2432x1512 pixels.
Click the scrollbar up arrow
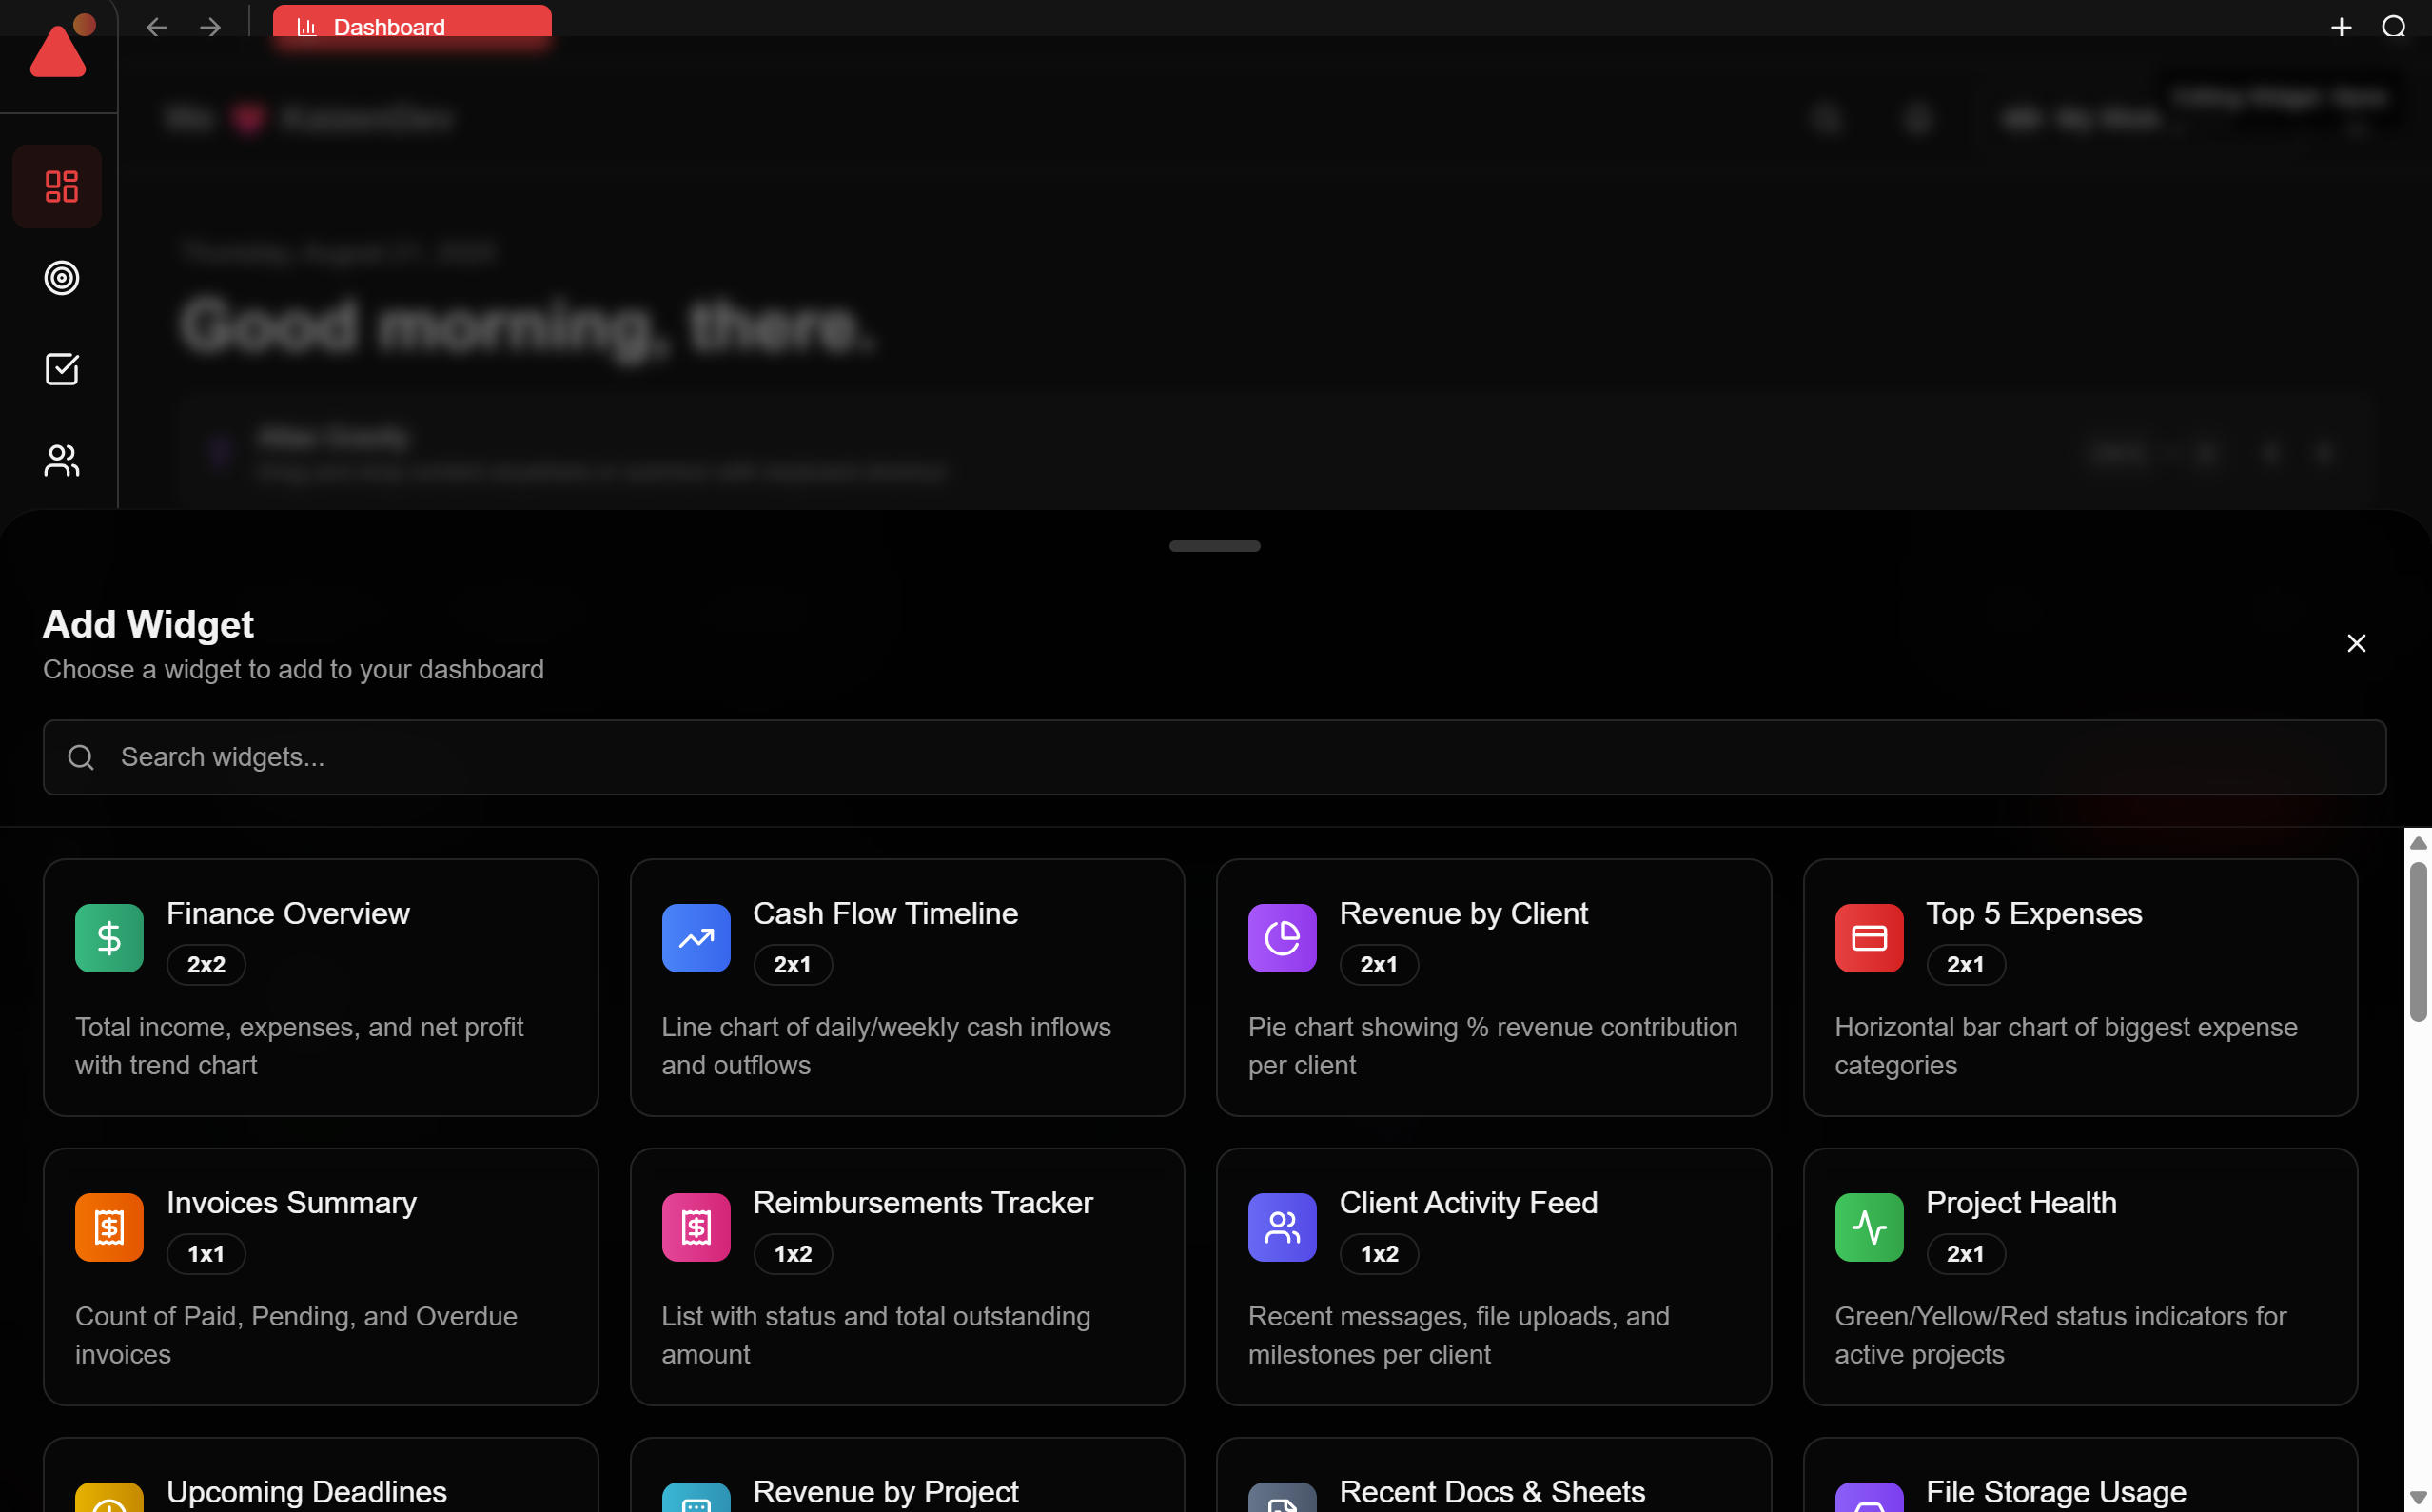2418,843
